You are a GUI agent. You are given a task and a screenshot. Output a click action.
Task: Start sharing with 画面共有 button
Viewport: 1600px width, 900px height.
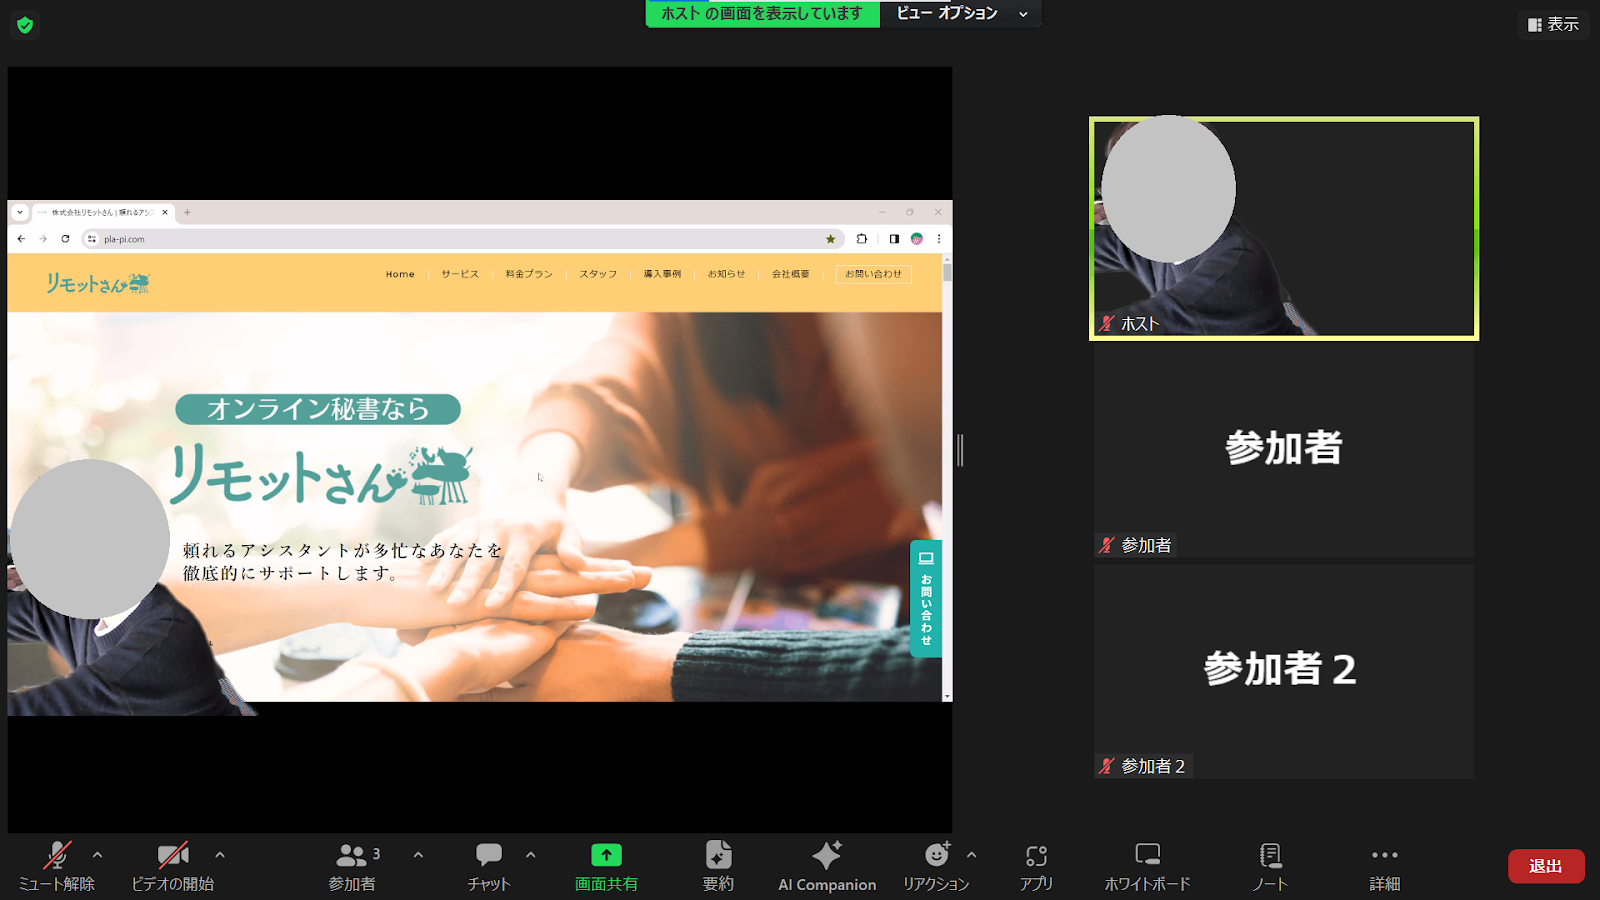coord(606,866)
